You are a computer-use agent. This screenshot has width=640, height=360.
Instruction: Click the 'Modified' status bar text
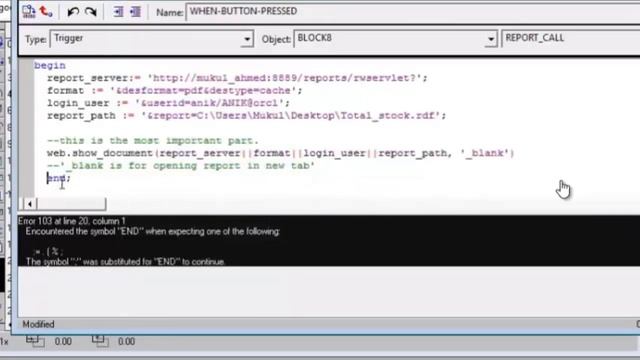click(x=38, y=324)
